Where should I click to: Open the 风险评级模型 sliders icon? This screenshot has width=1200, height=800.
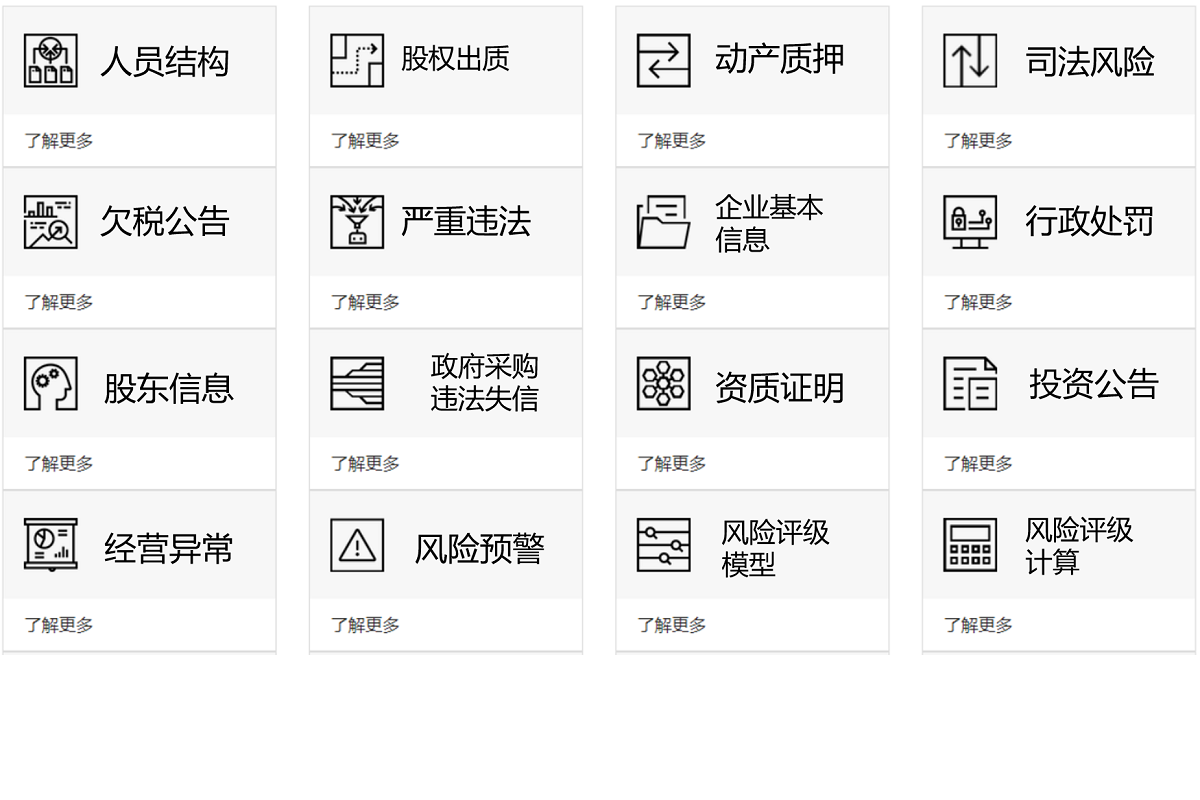click(x=662, y=545)
